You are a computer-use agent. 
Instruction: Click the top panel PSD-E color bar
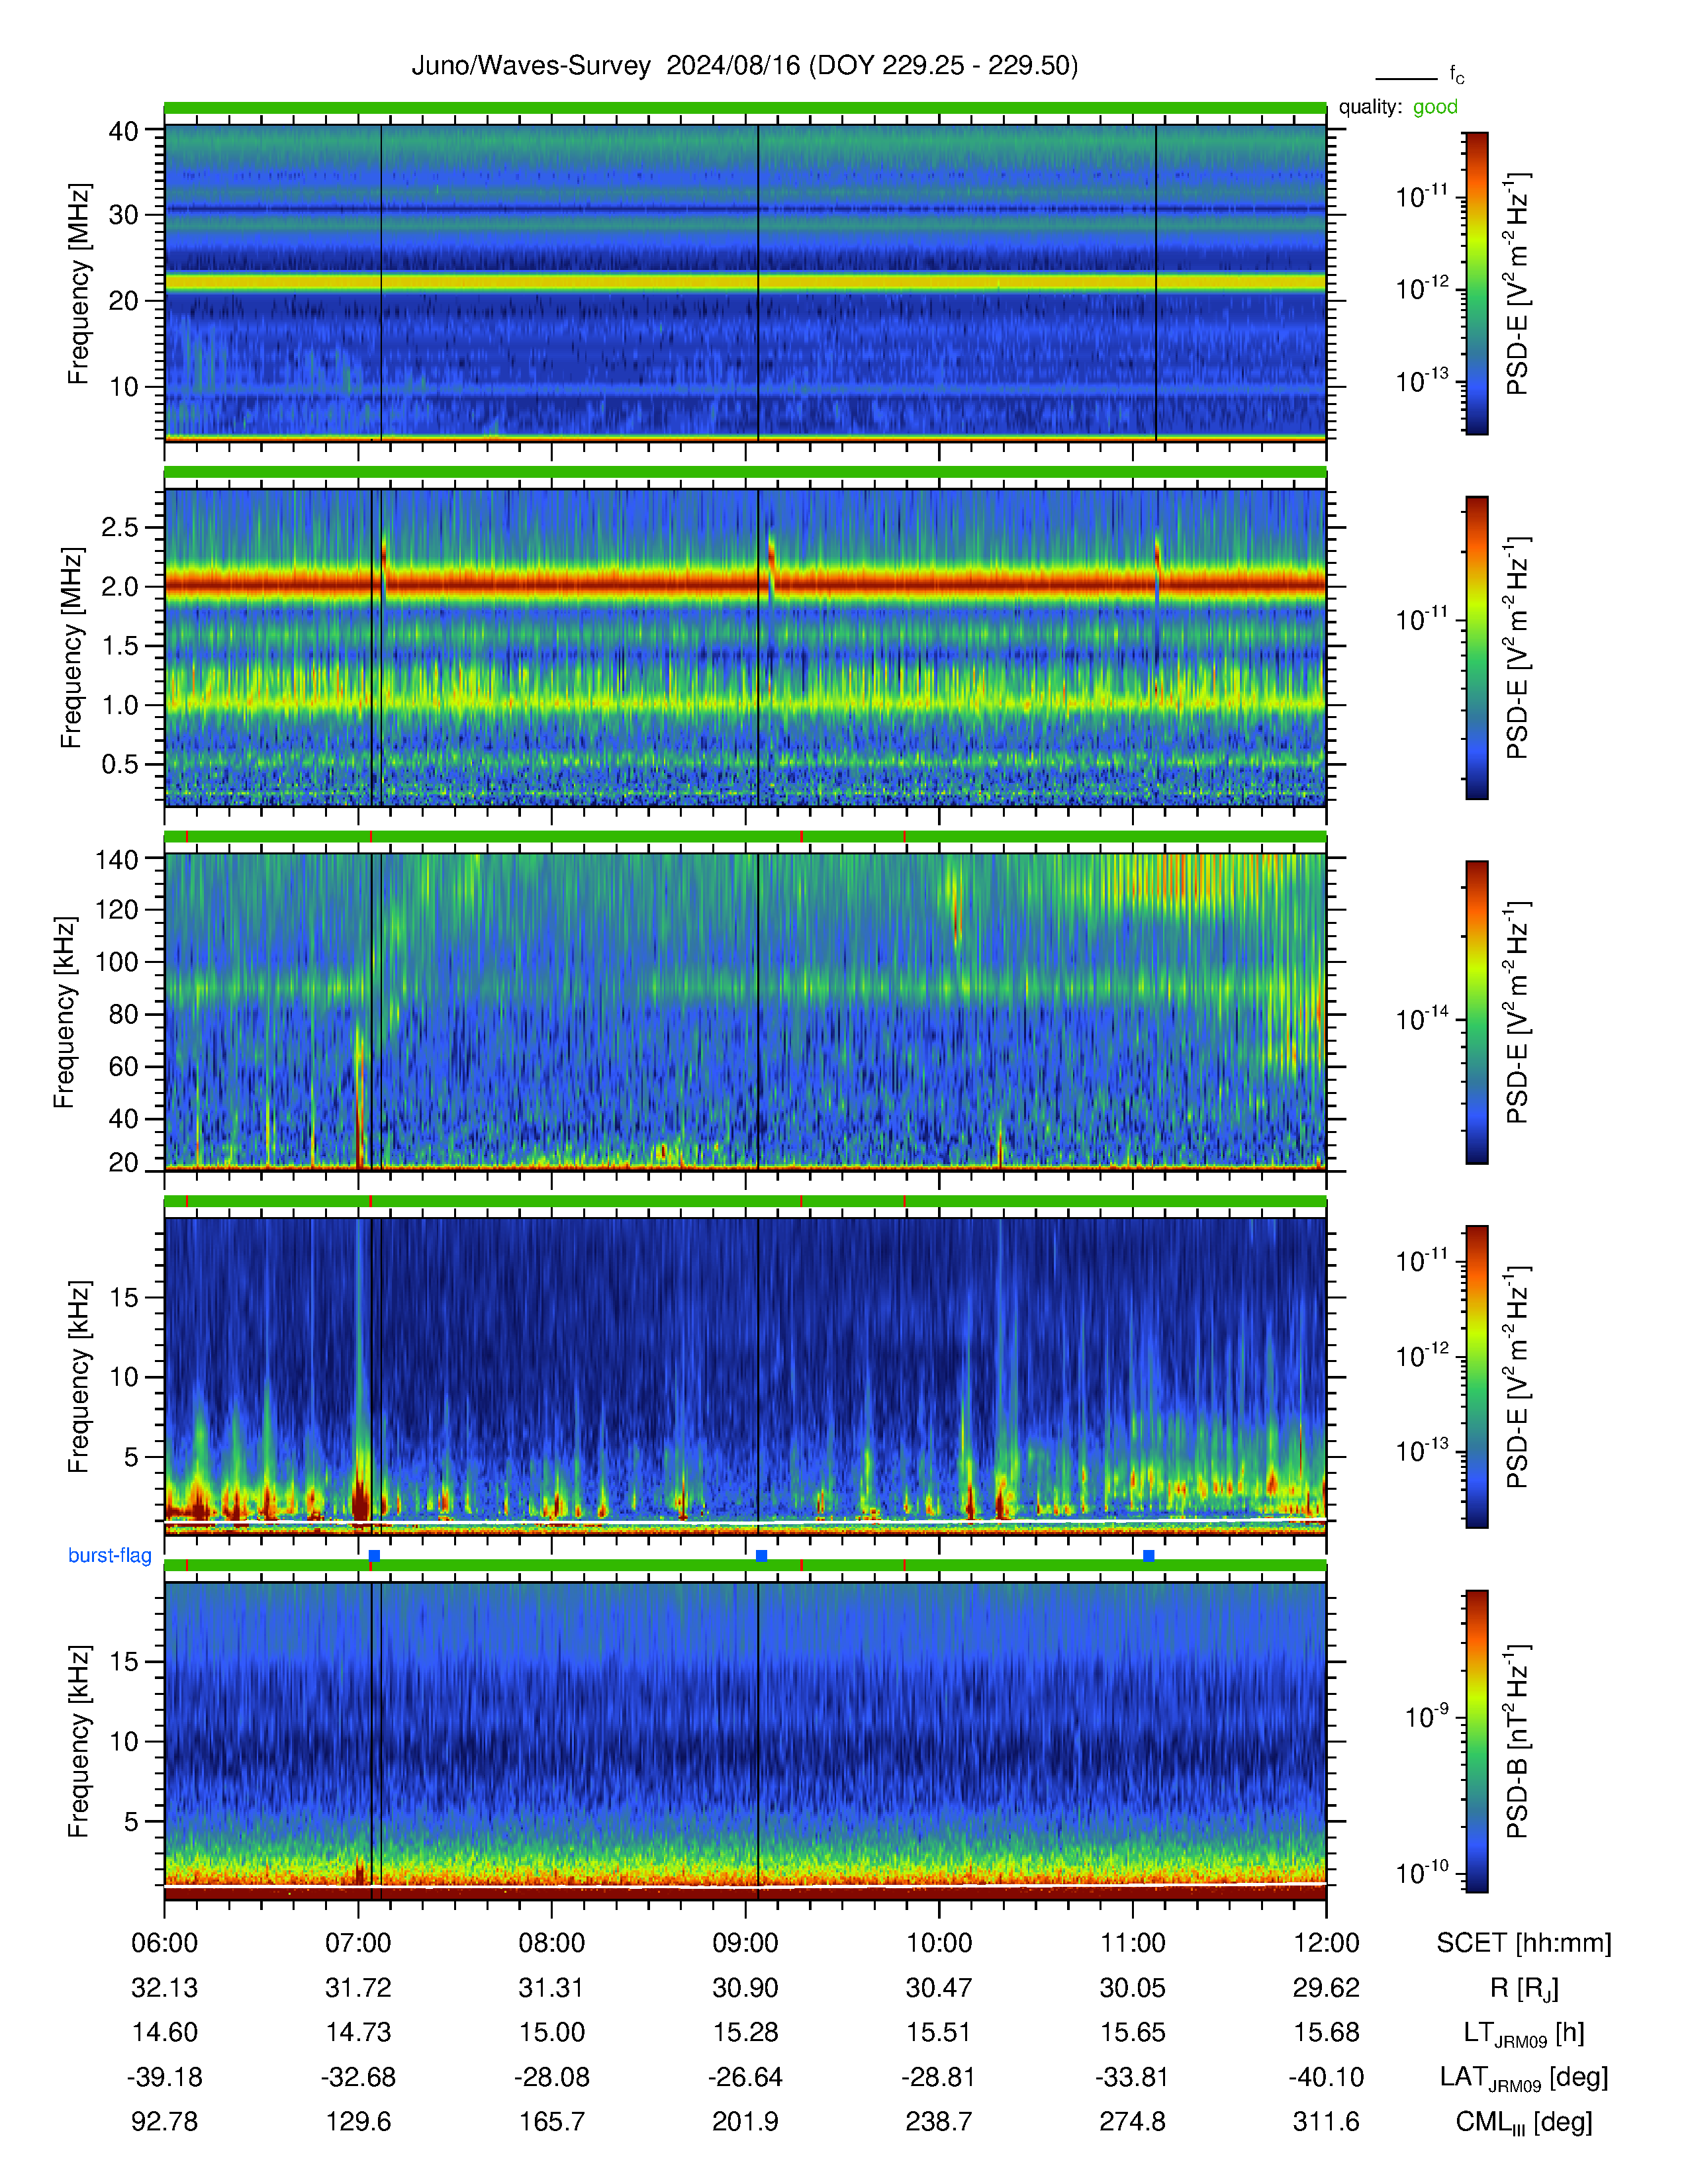[x=1476, y=283]
